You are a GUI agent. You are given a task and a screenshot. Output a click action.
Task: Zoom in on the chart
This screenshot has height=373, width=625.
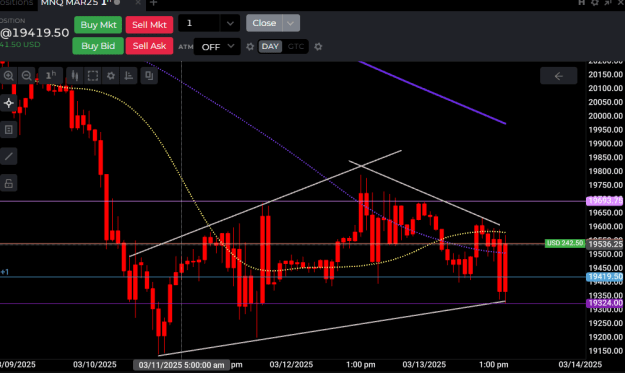coord(9,76)
